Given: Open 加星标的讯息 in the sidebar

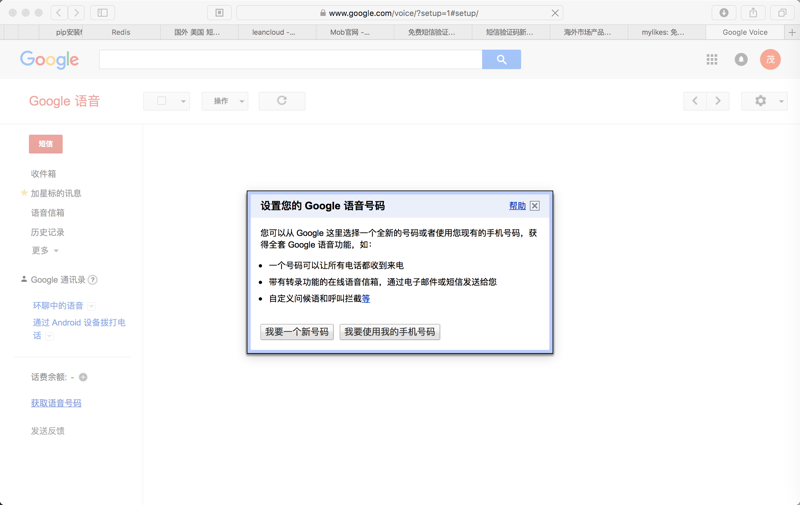Looking at the screenshot, I should (x=56, y=193).
